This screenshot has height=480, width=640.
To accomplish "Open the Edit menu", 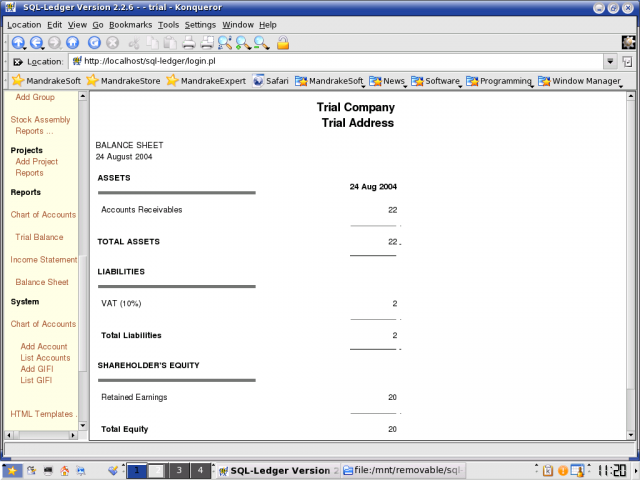I will [x=54, y=25].
